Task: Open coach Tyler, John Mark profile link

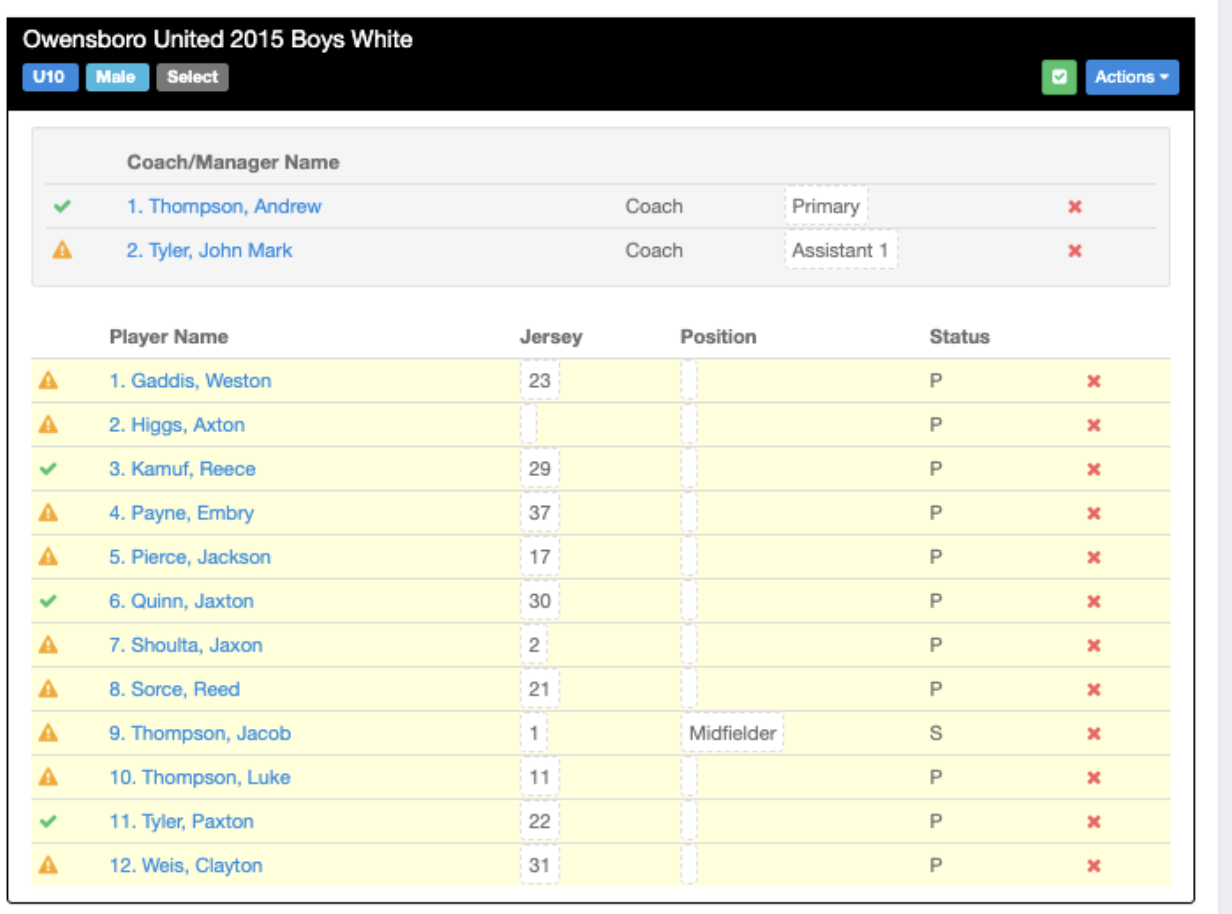Action: [209, 251]
